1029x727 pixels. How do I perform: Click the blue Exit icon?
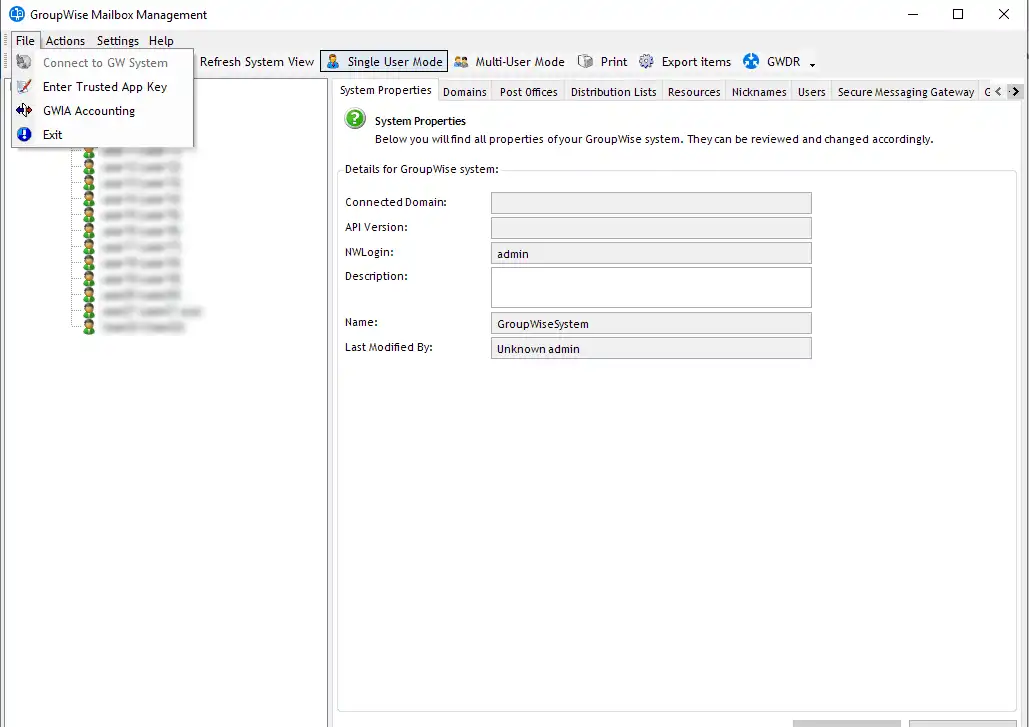[25, 135]
